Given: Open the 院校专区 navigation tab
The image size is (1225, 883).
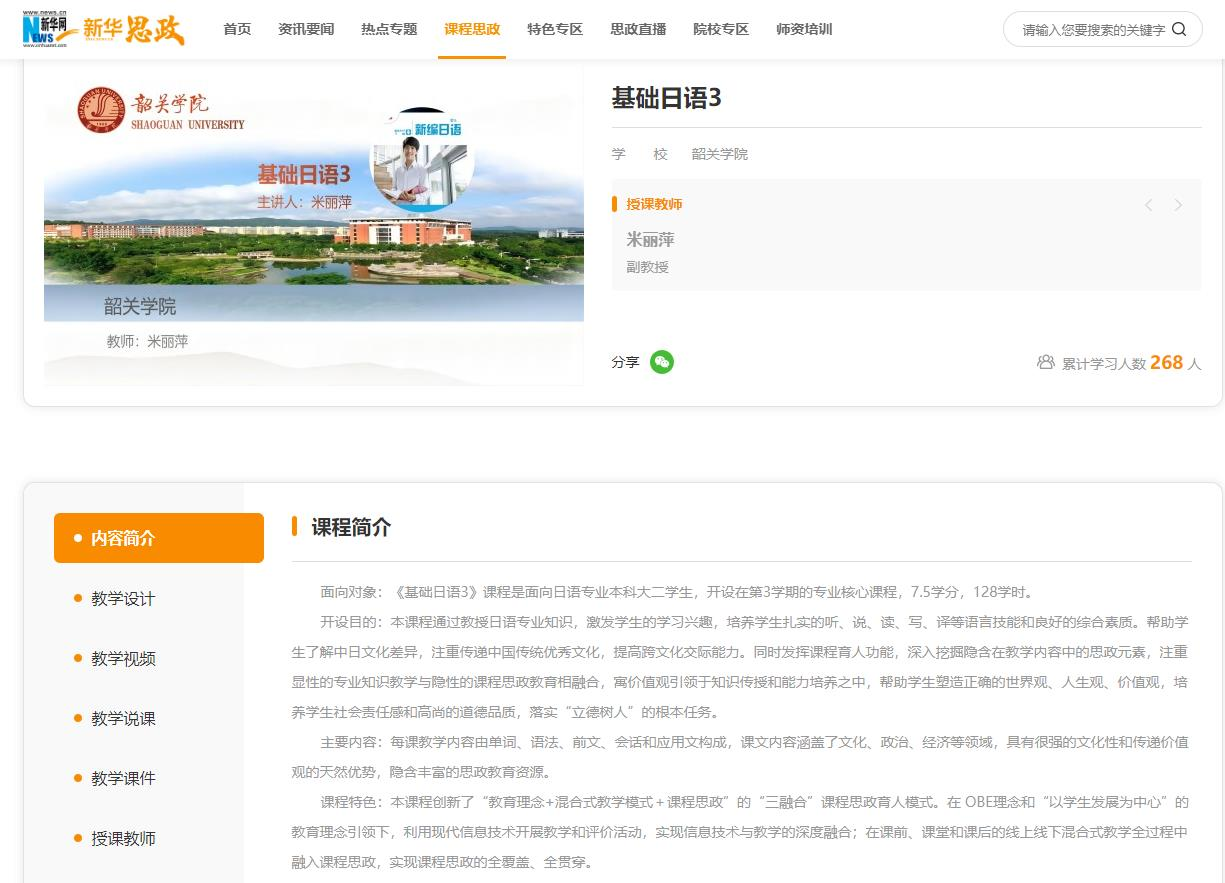Looking at the screenshot, I should click(x=721, y=29).
